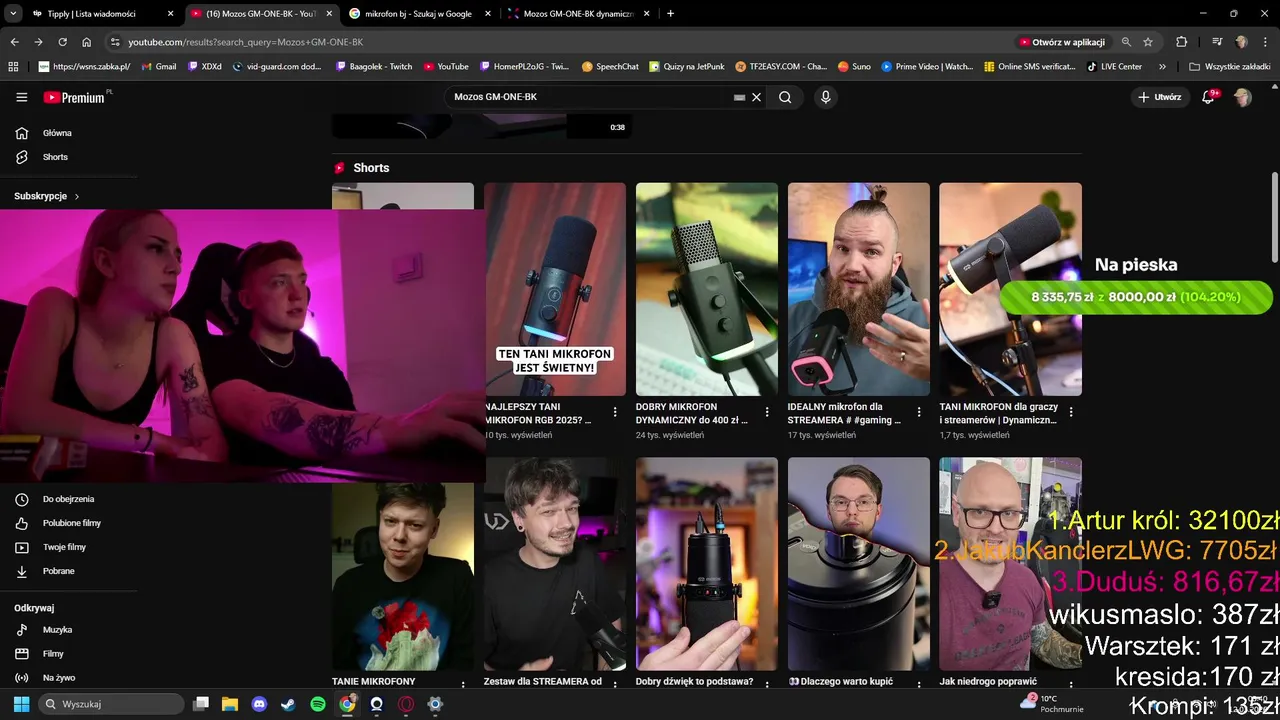Bookmark this page with star icon
The width and height of the screenshot is (1280, 720).
pos(1148,42)
